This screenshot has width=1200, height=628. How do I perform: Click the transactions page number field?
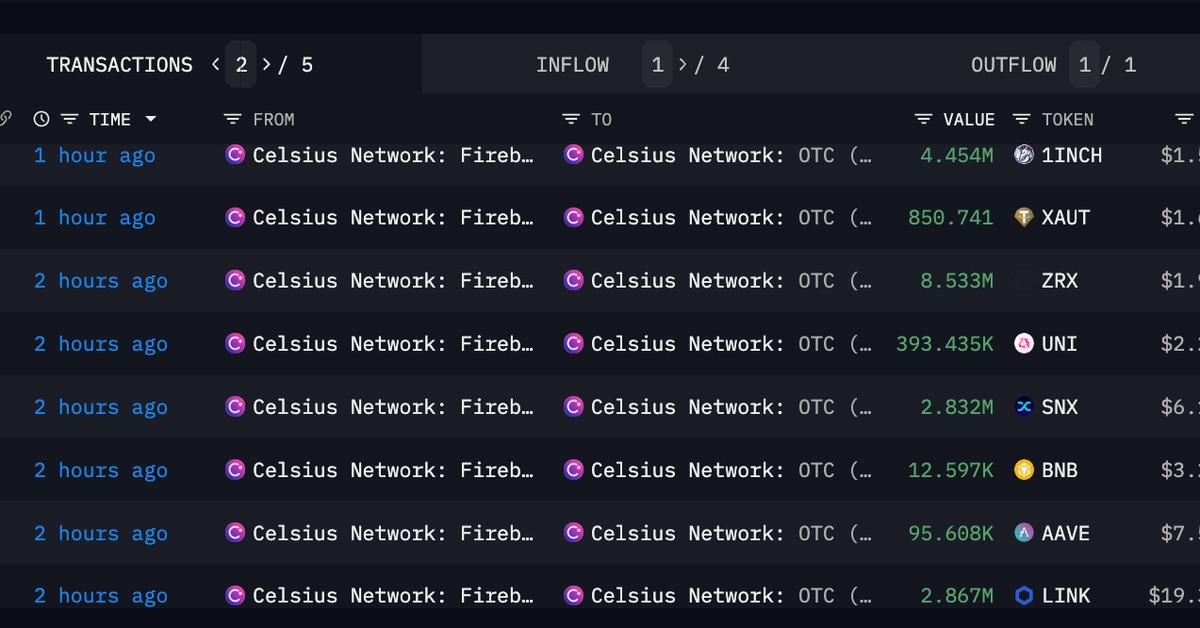(x=241, y=65)
